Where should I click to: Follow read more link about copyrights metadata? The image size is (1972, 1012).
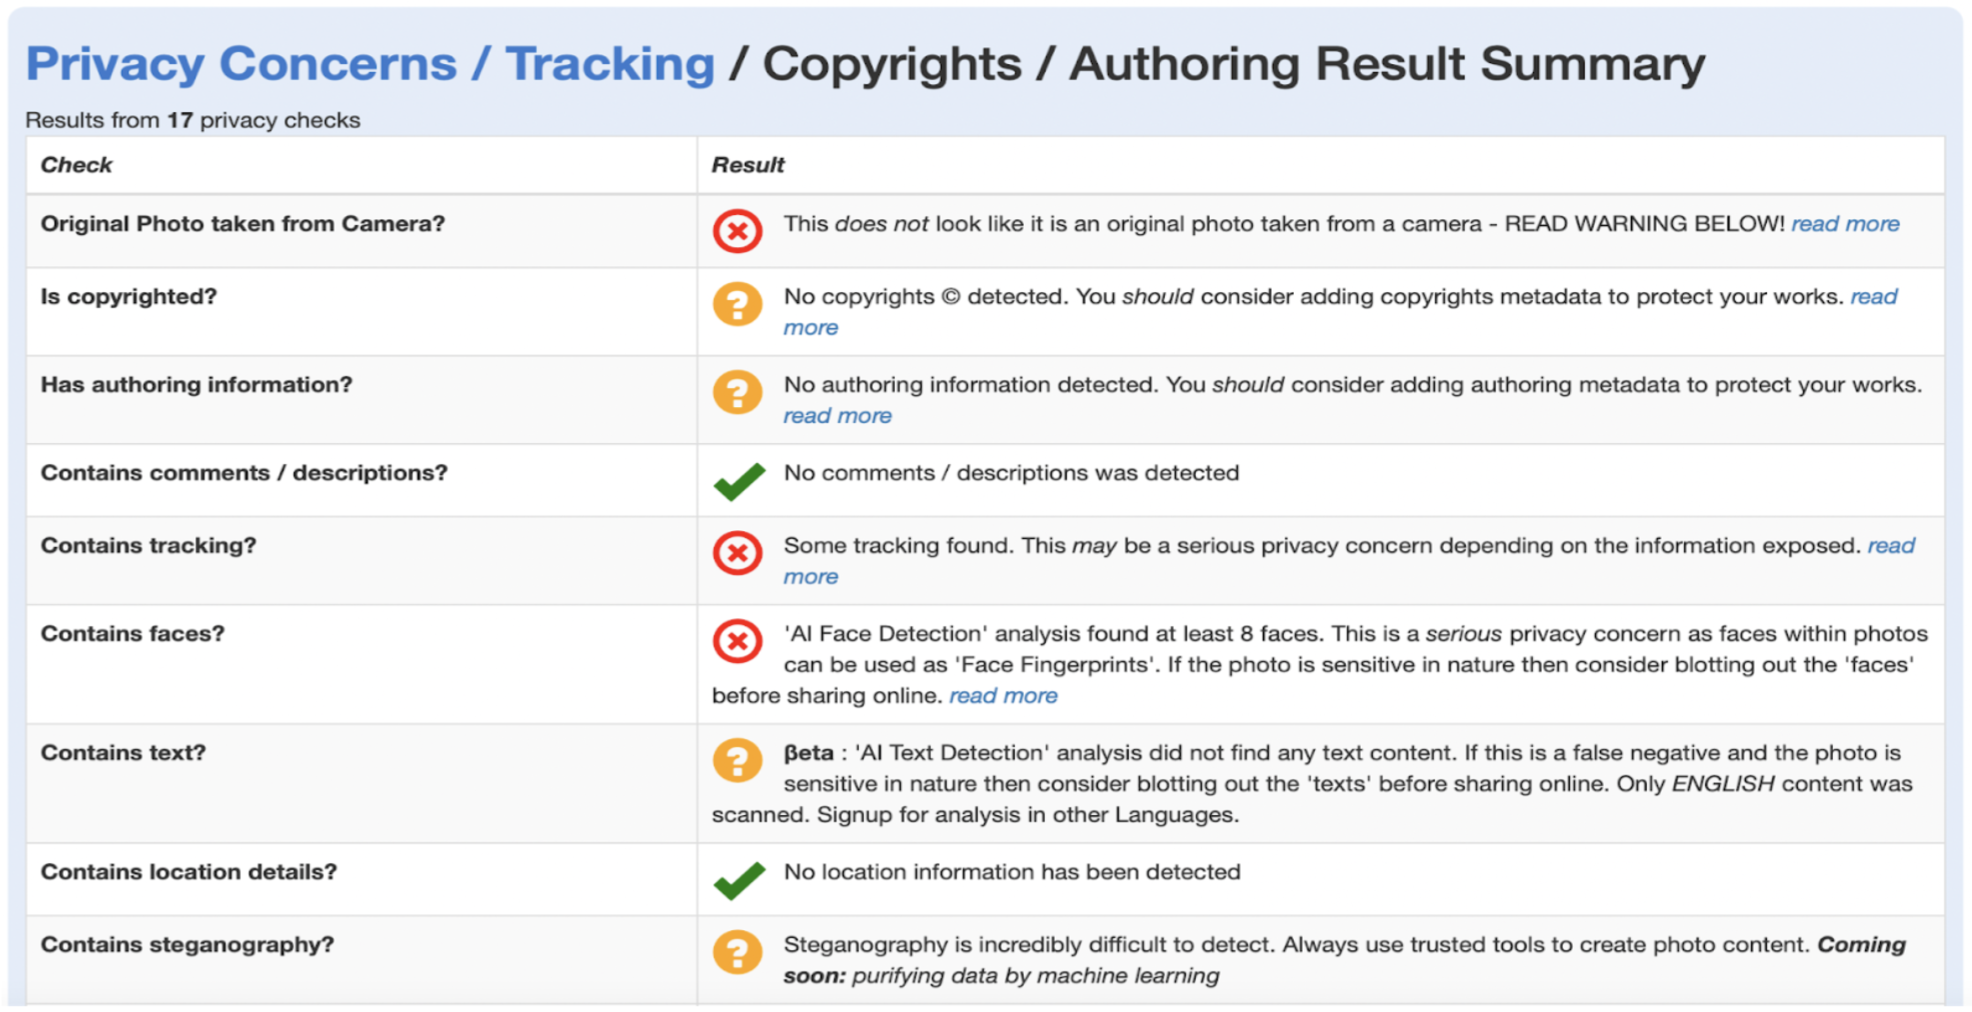1840,312
